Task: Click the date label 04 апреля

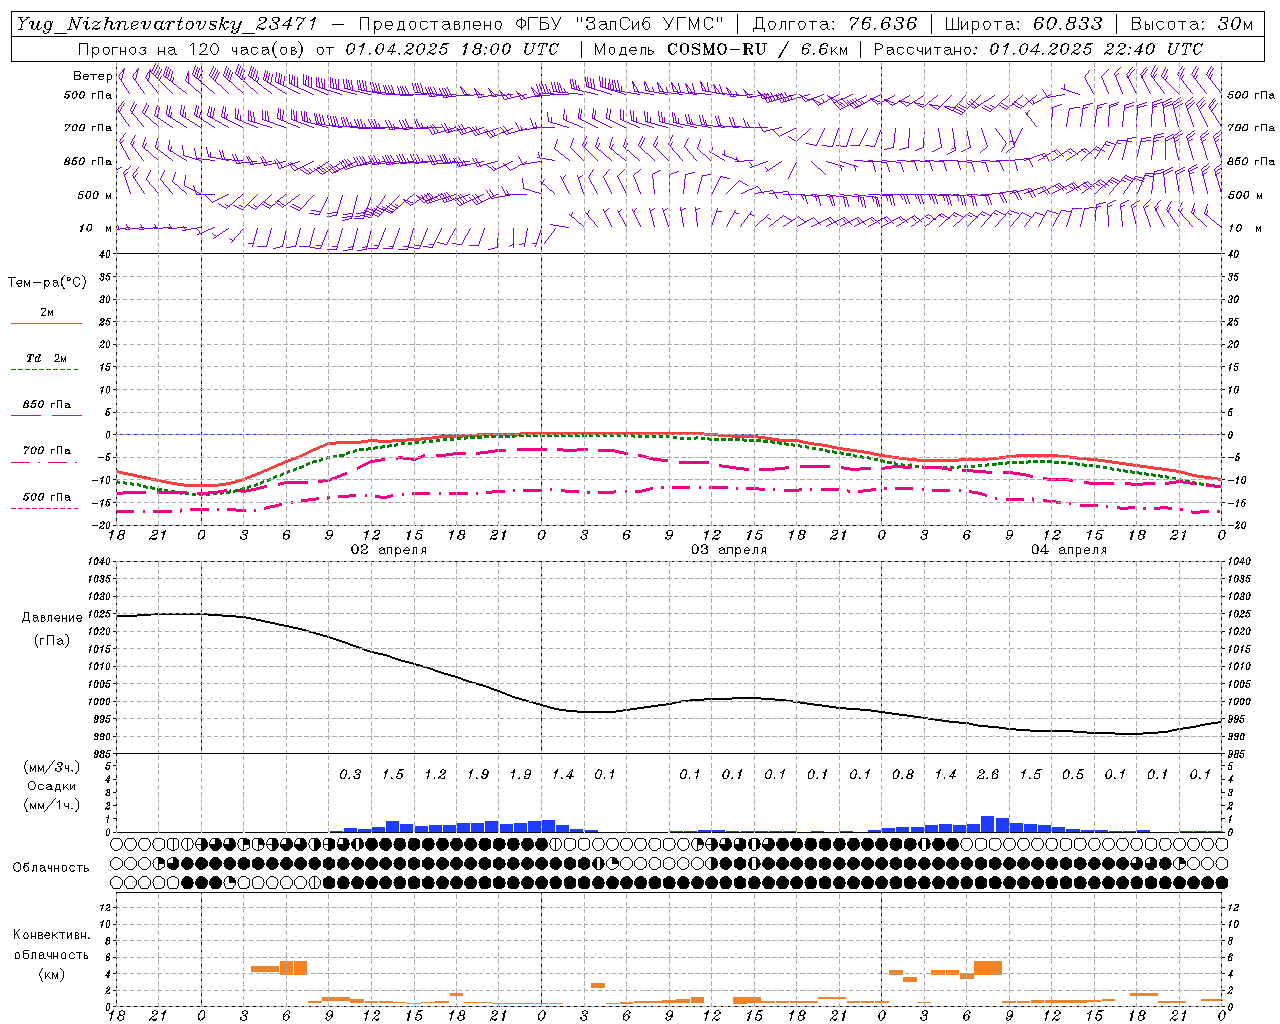Action: tap(1069, 550)
